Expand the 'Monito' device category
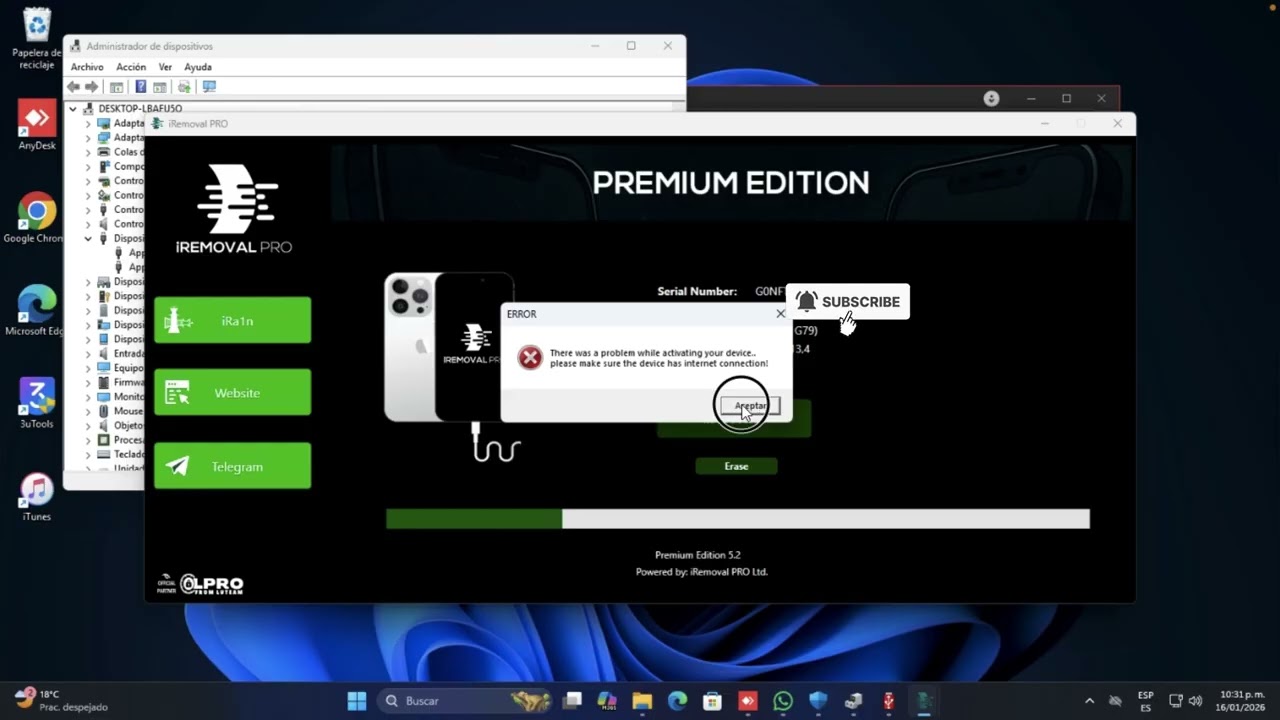Screen dimensions: 1280x720 (x=88, y=397)
